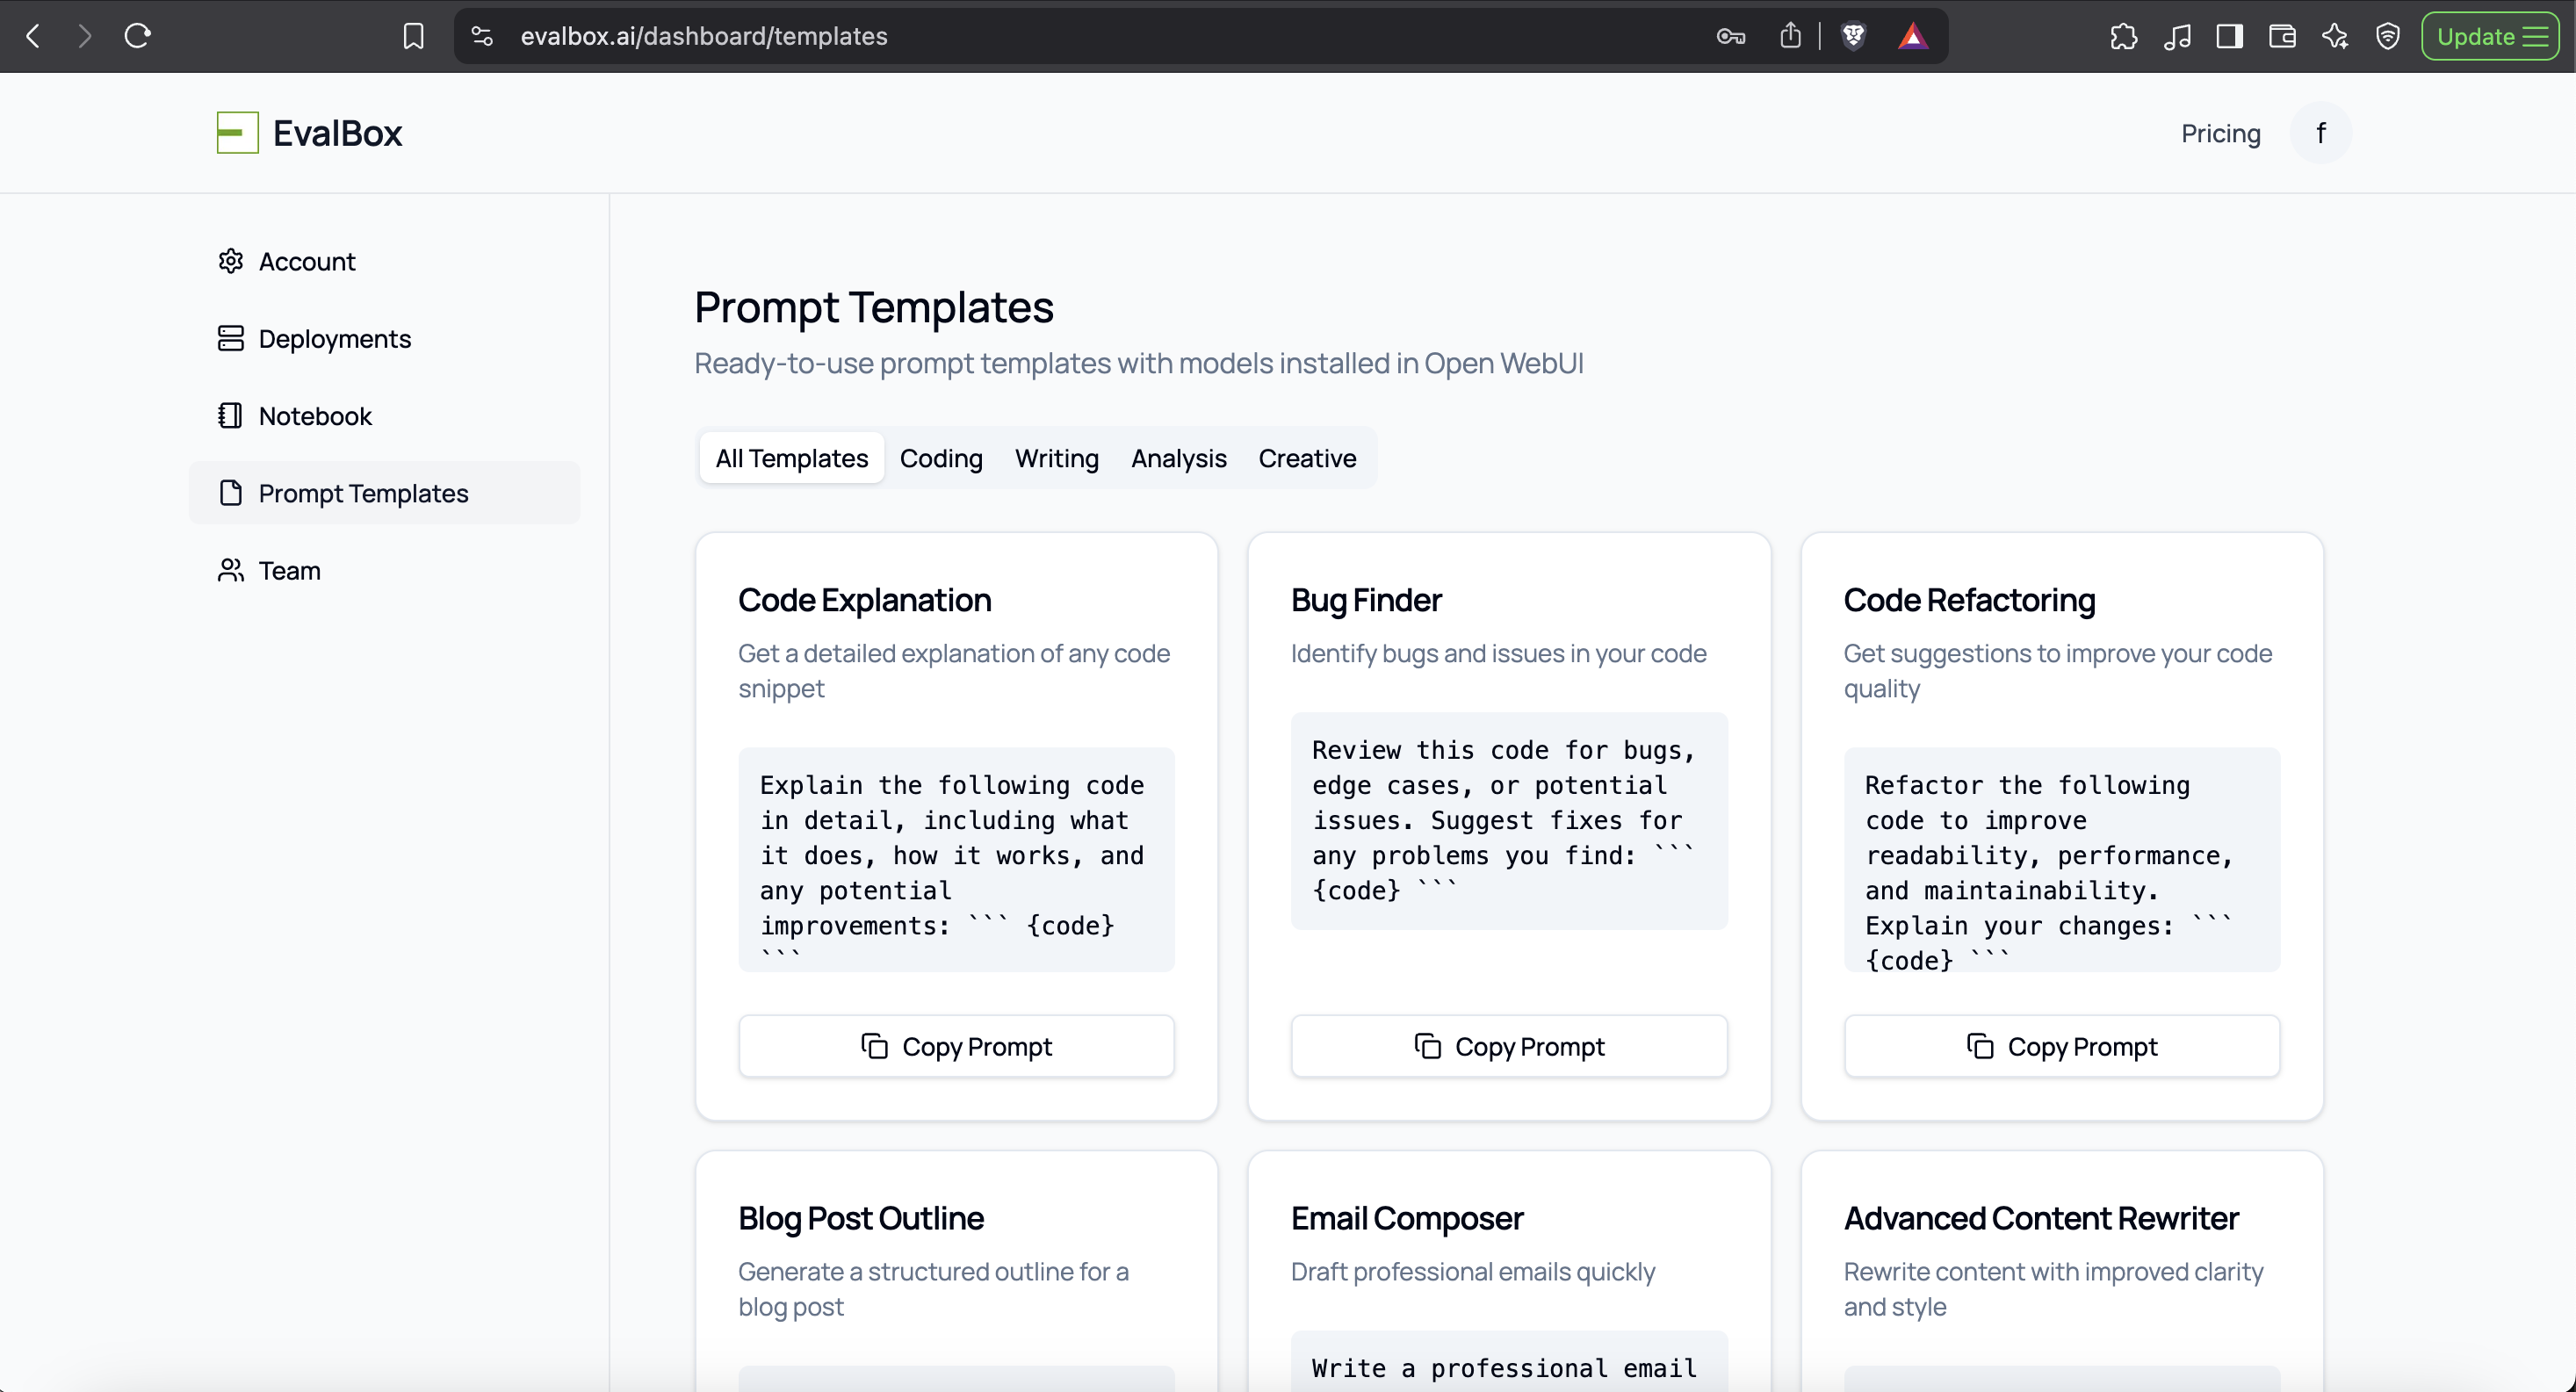Click the Code Explanation card title
This screenshot has height=1392, width=2576.
click(865, 600)
